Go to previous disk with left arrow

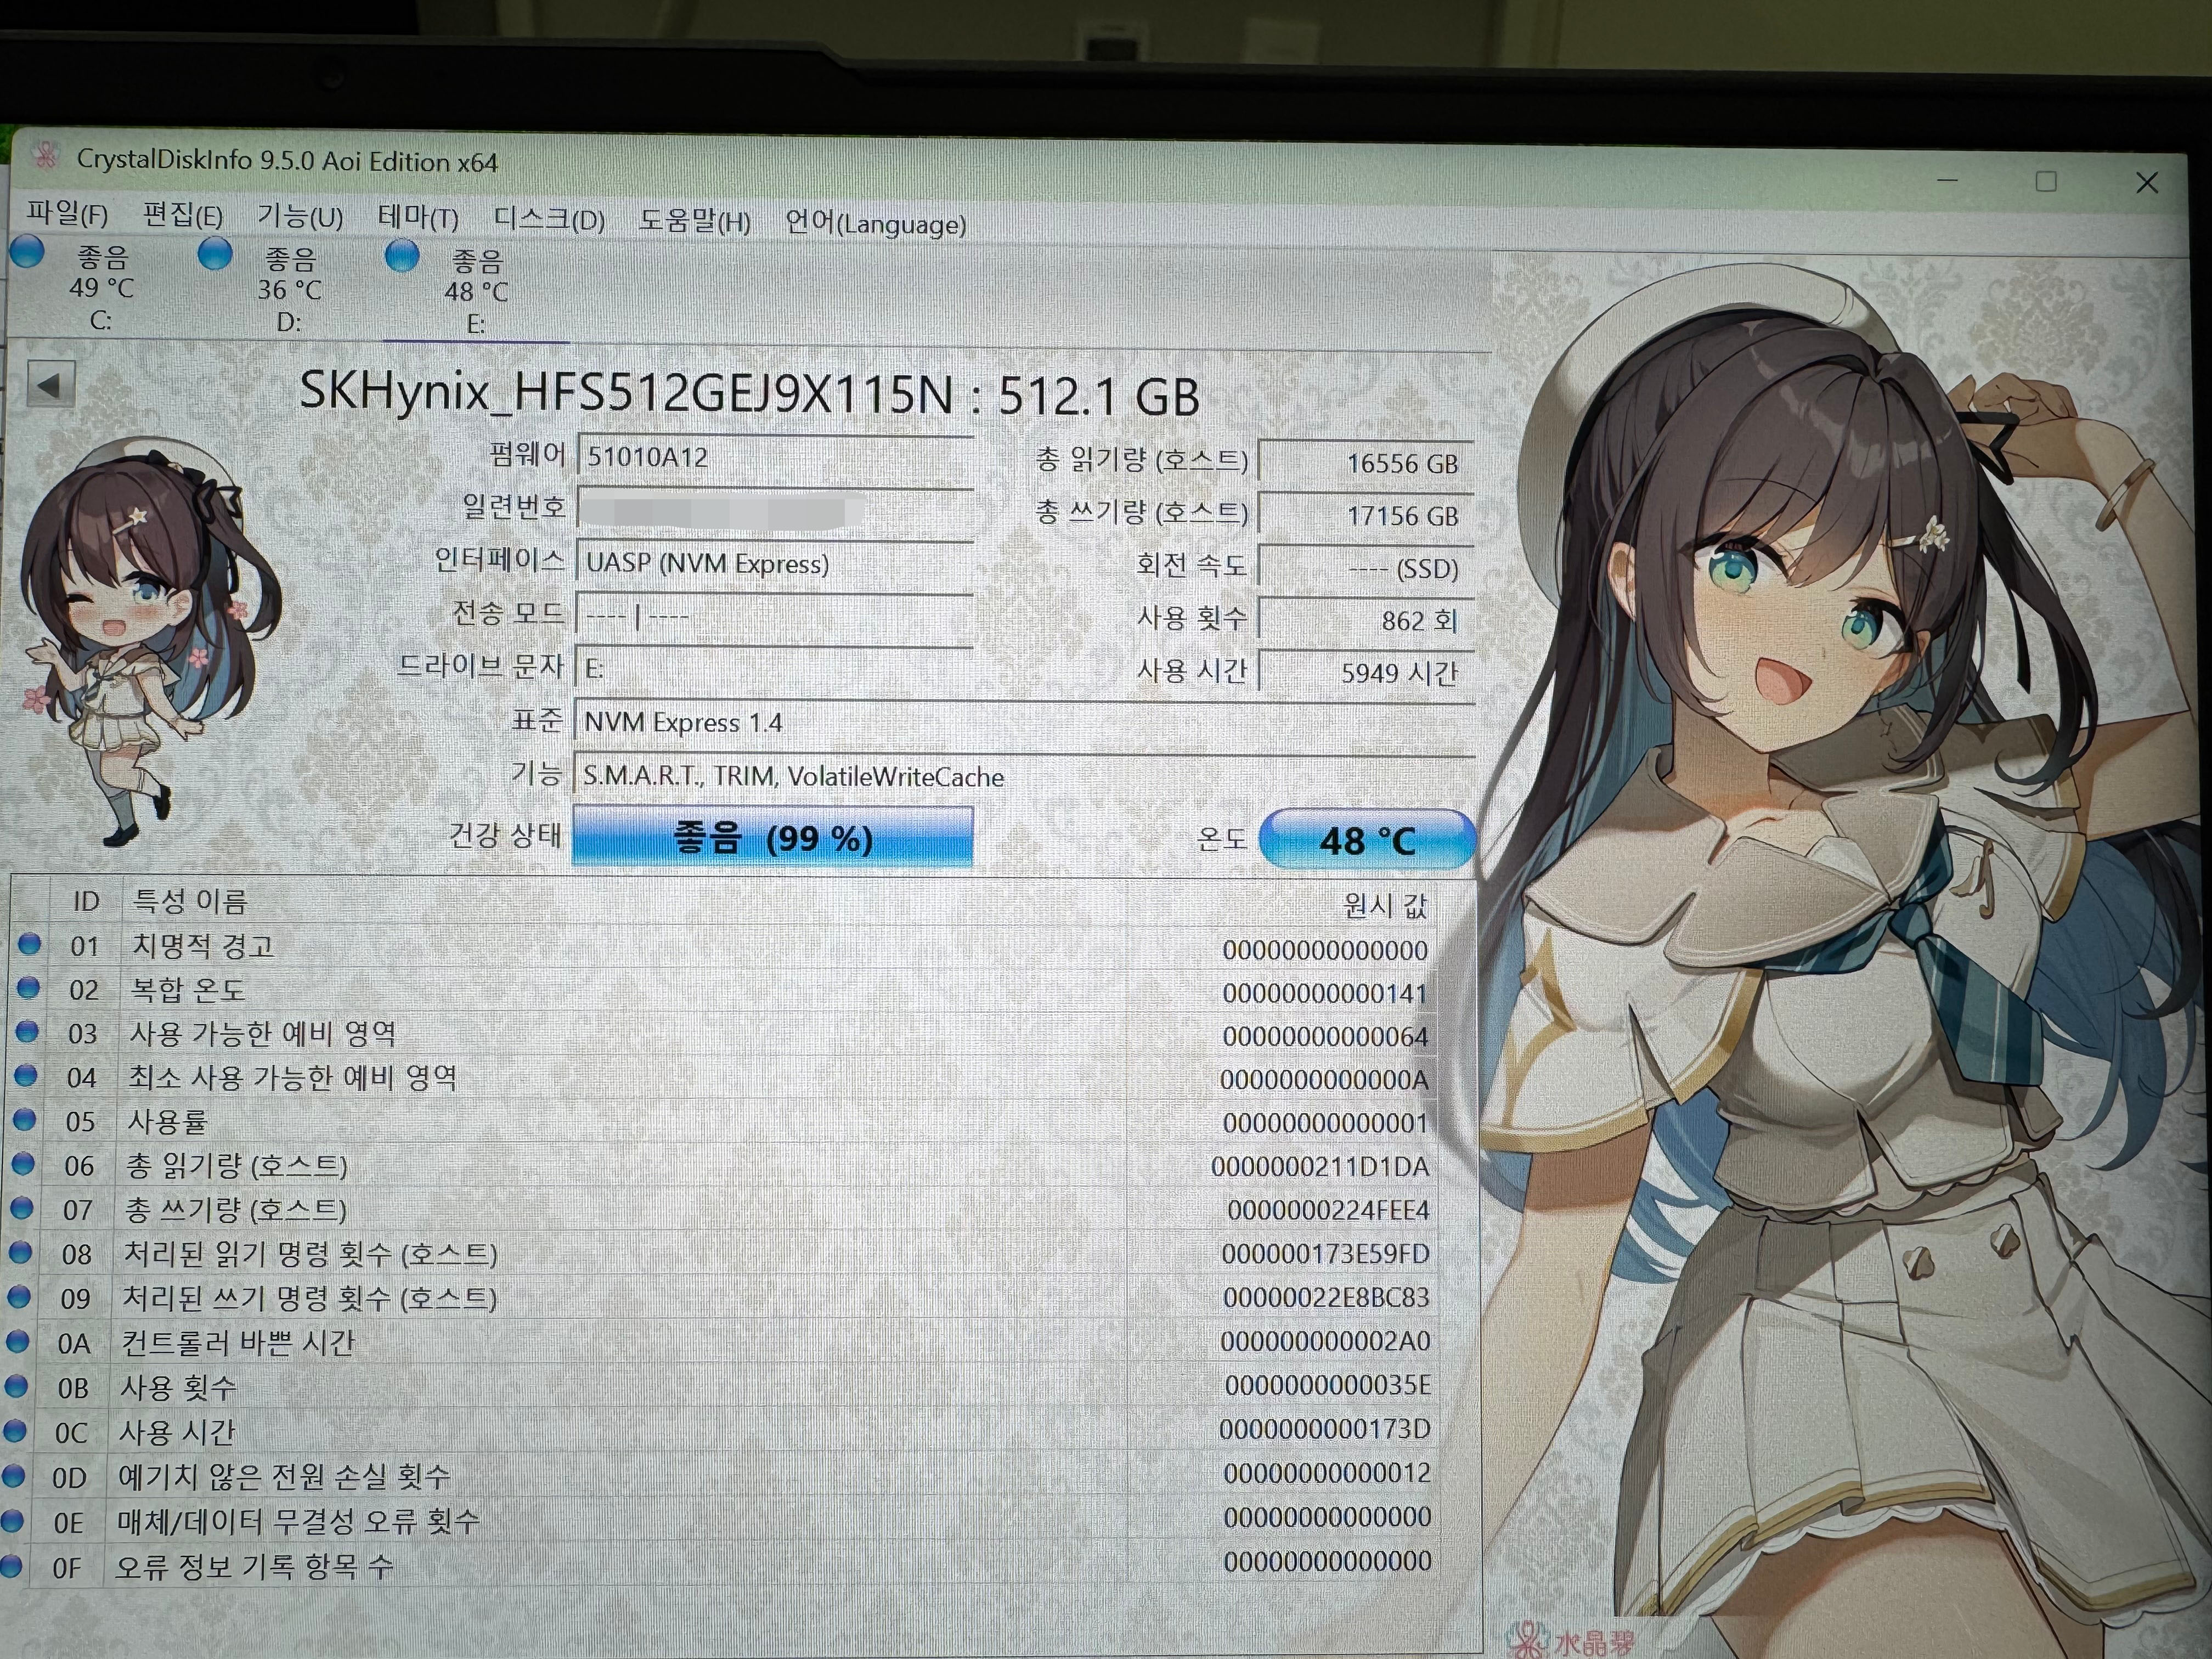point(51,385)
